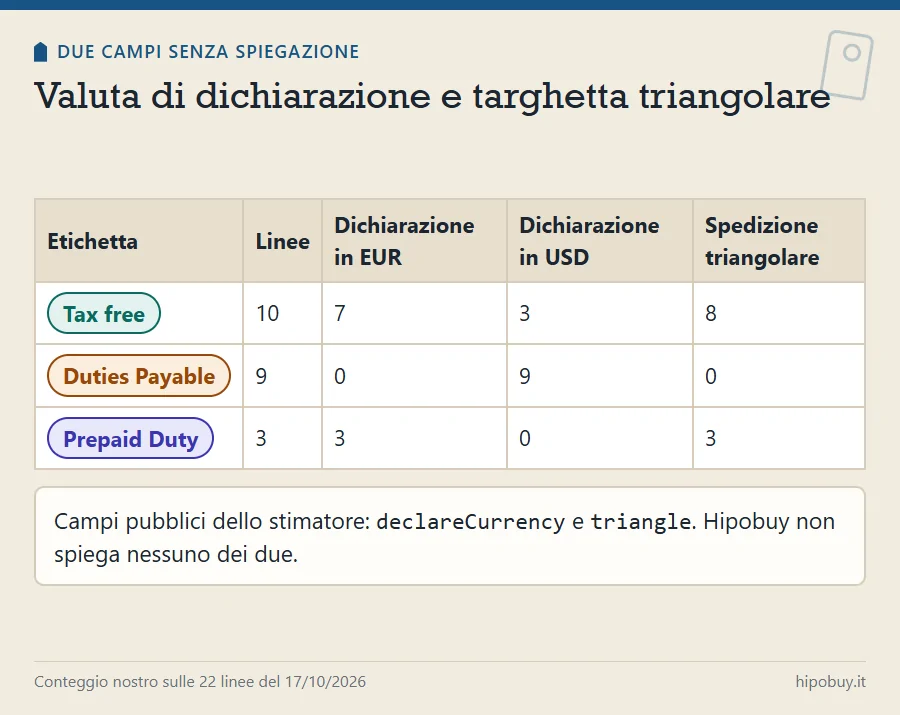
Task: Click the 'triangle' code term in the note
Action: point(641,522)
